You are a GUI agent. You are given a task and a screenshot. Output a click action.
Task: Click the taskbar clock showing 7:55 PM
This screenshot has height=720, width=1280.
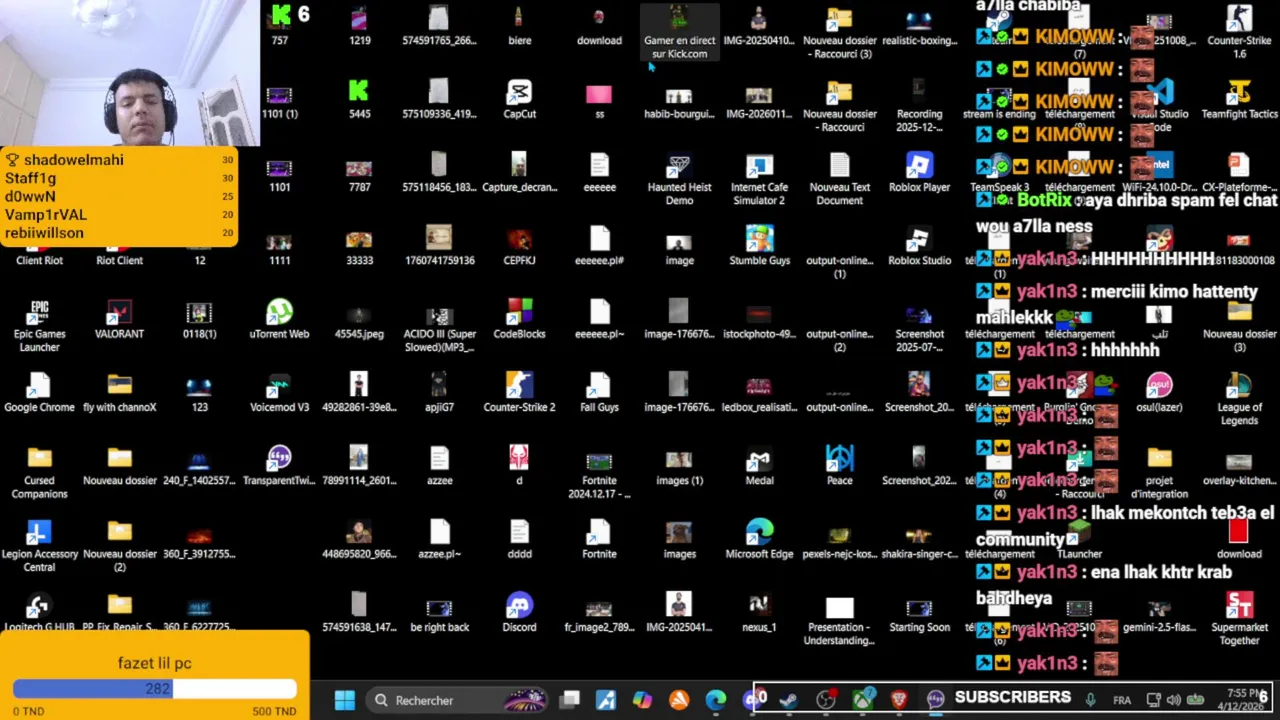[1245, 699]
